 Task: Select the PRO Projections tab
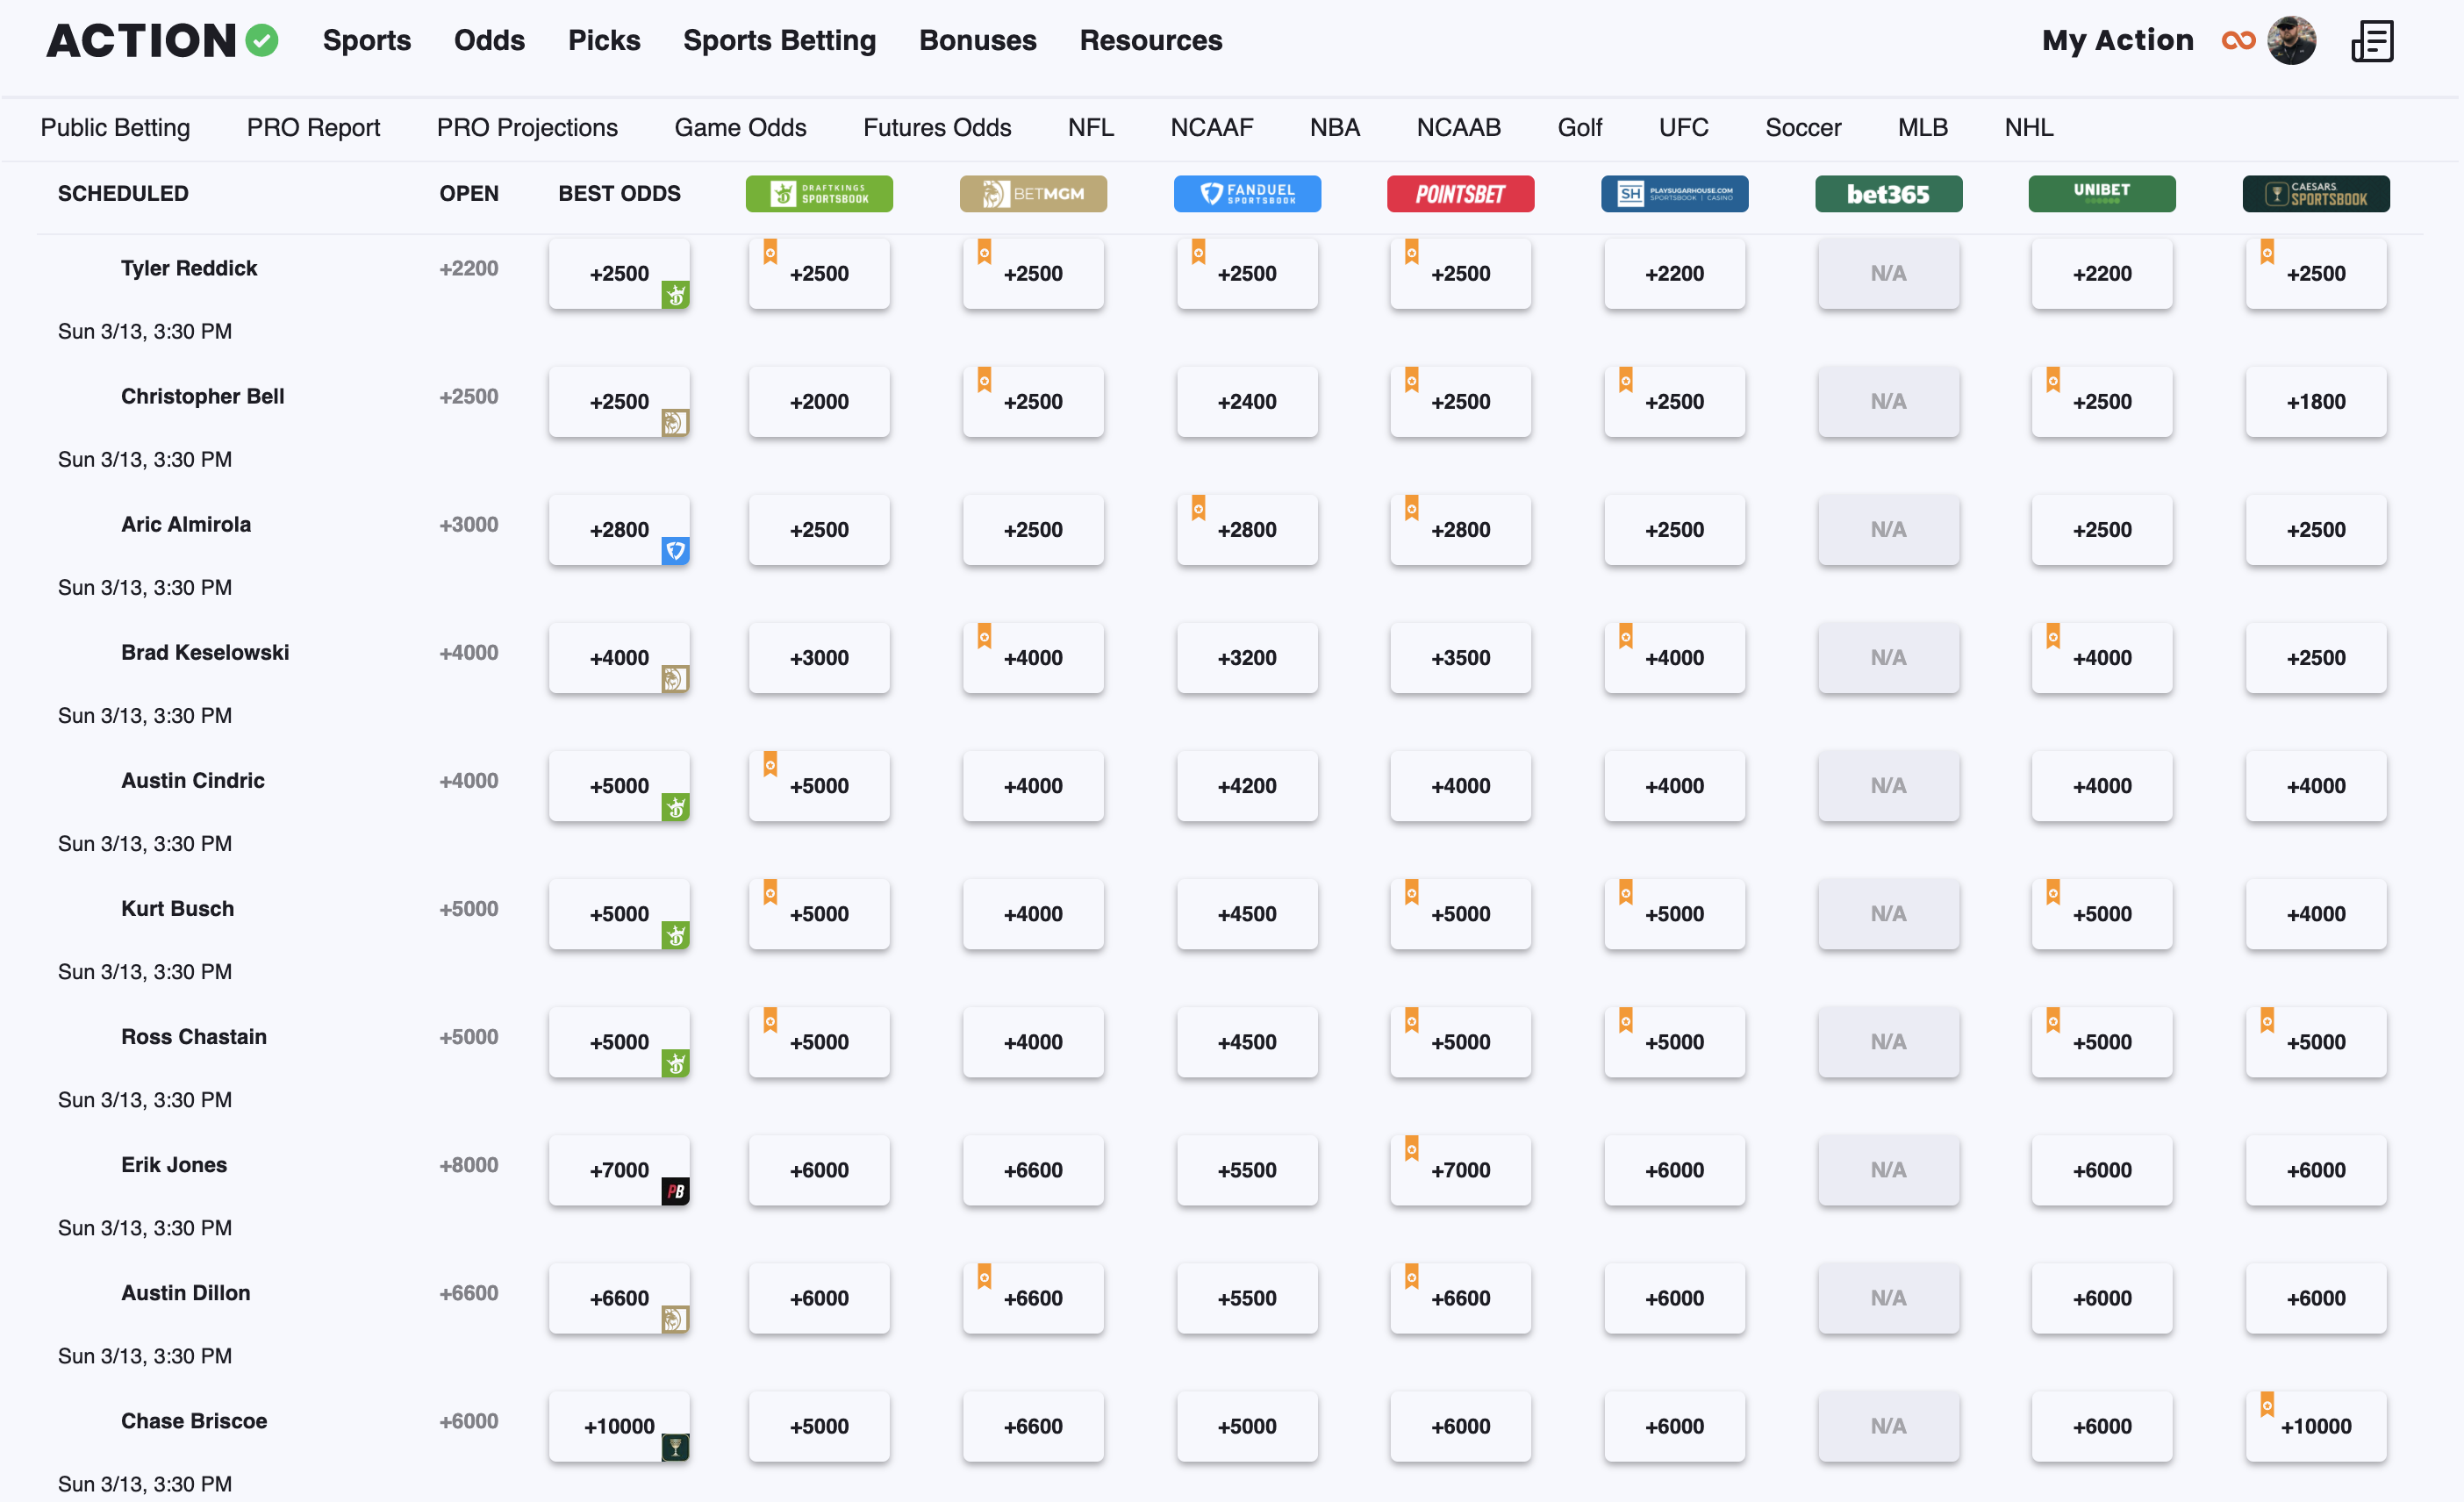click(527, 128)
